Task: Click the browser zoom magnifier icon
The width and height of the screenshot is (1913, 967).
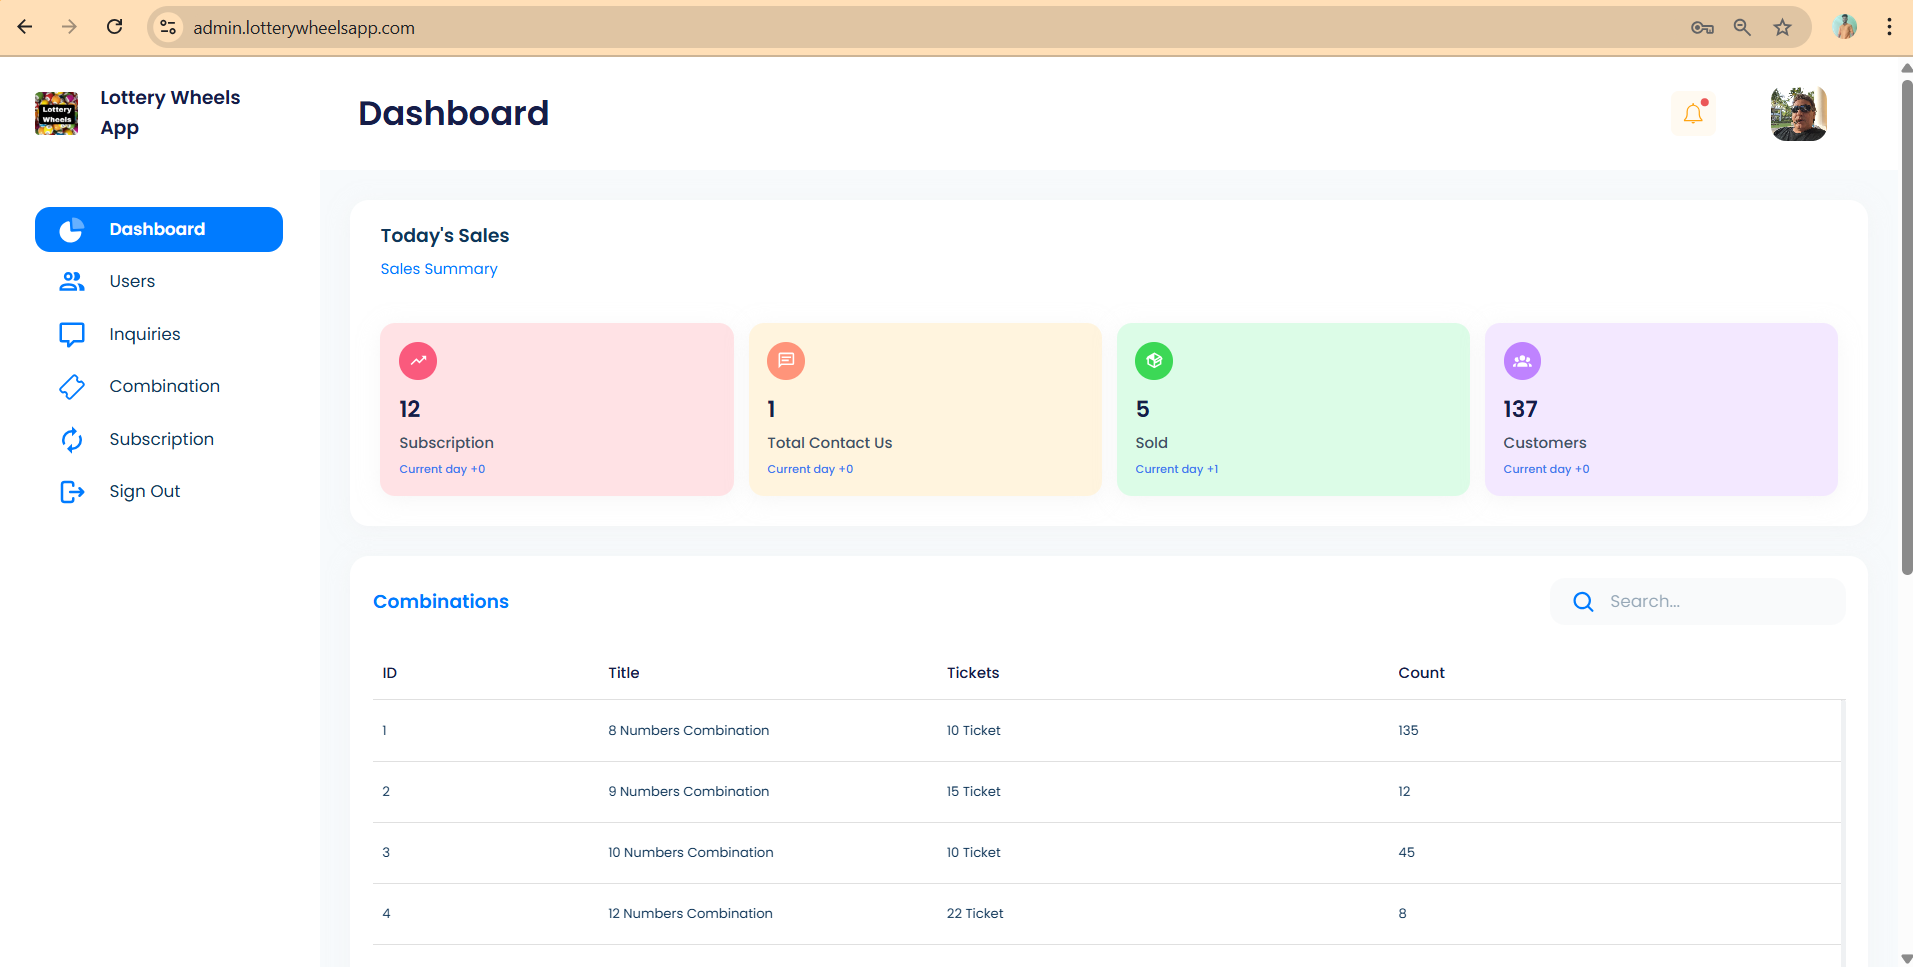Action: [1742, 28]
